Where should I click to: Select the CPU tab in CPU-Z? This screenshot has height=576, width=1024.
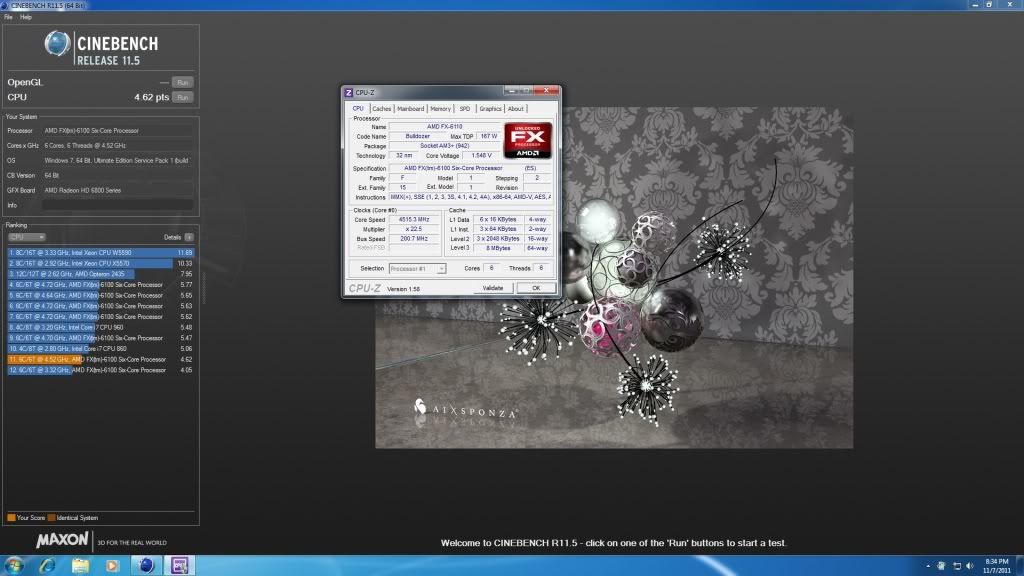coord(358,108)
